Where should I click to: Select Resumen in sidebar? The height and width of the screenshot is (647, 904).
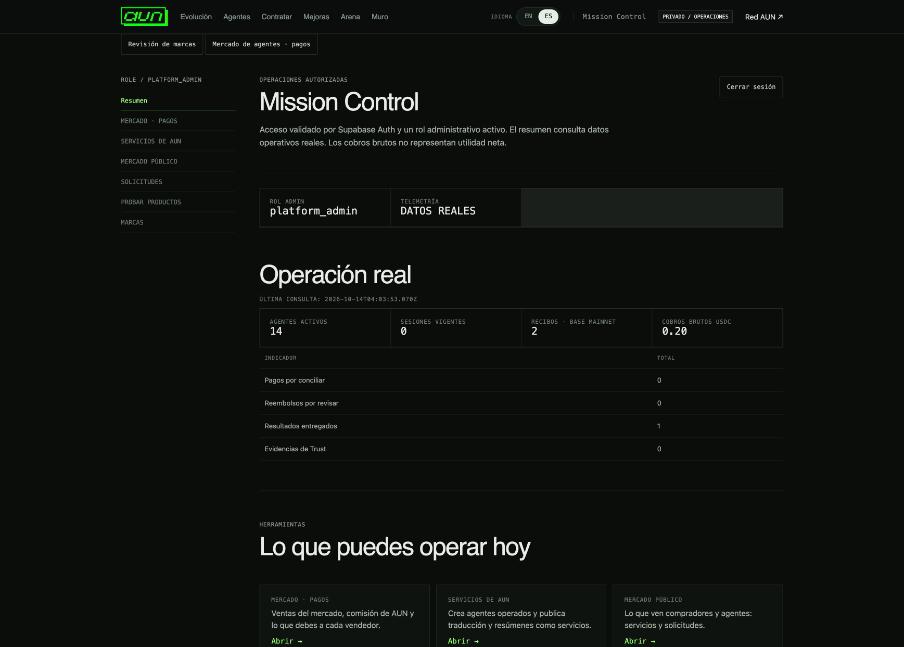(178, 100)
